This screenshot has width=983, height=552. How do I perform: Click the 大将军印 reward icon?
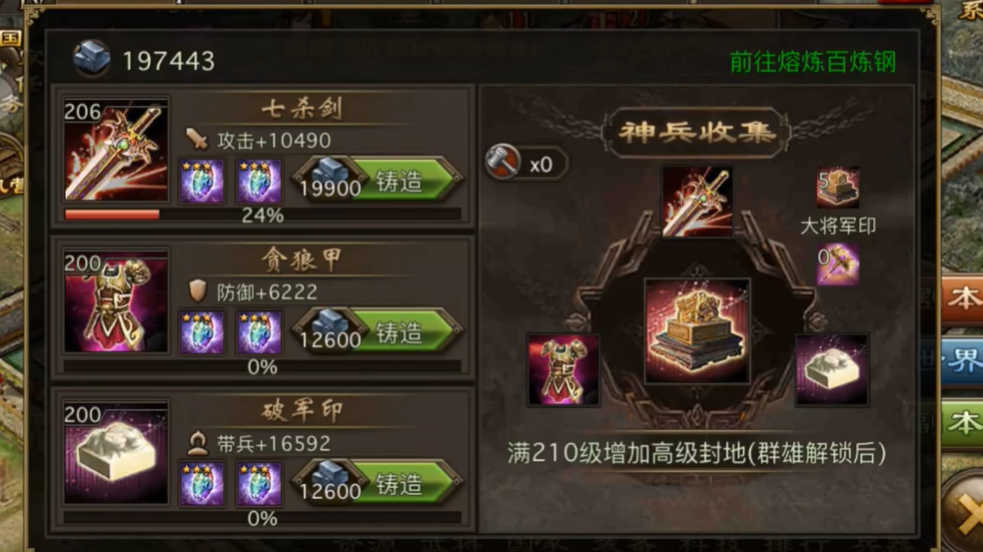pyautogui.click(x=838, y=187)
